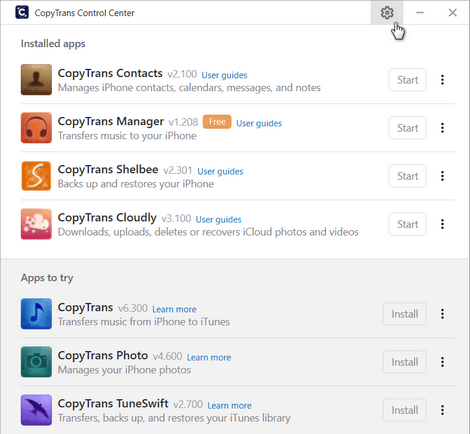
Task: Minimize the CopyTrans Control Center window
Action: (x=420, y=13)
